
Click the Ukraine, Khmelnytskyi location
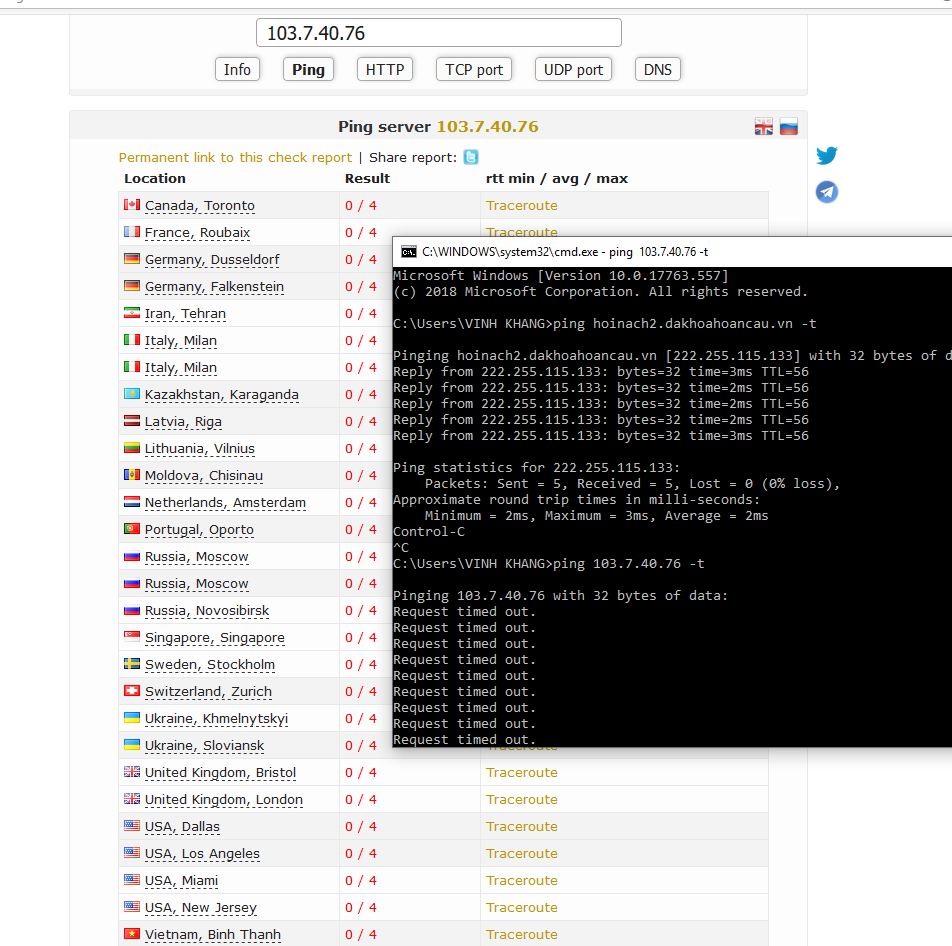click(216, 719)
